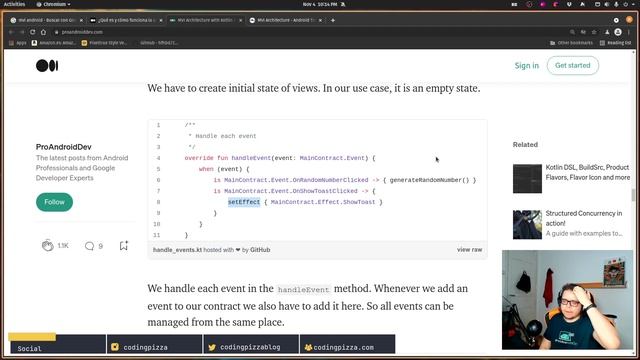Bookmark this page with the star icon

click(x=594, y=32)
